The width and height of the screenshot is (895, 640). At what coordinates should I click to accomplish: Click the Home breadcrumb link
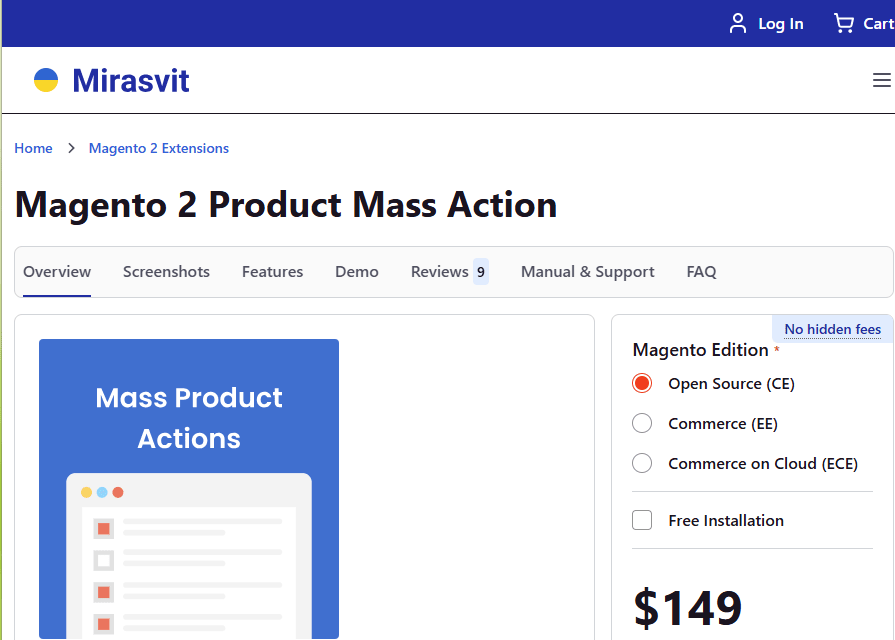point(33,148)
